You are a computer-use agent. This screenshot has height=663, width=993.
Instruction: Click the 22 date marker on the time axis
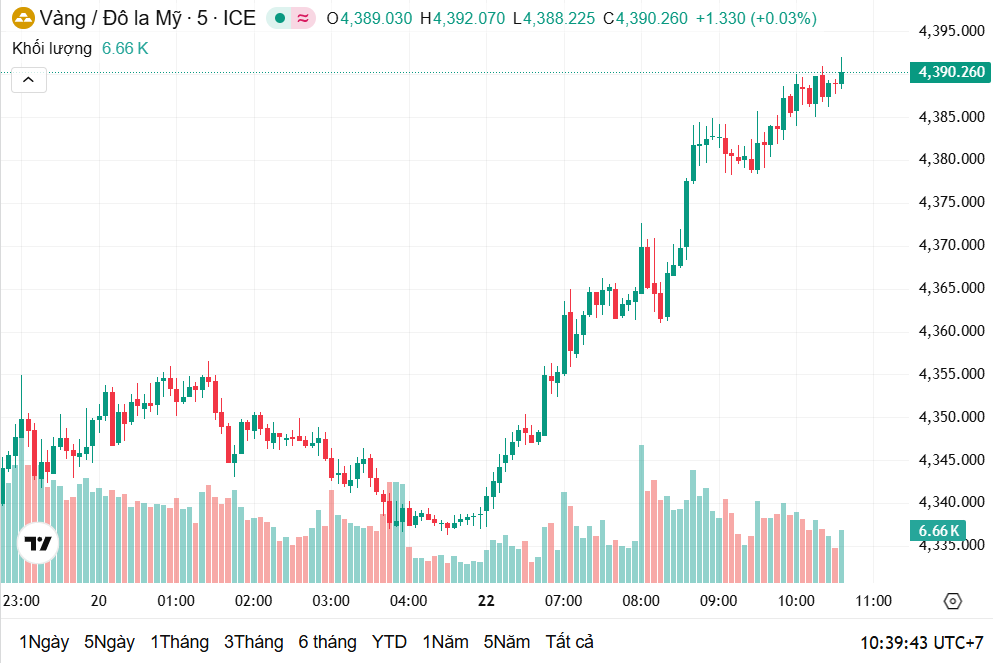(486, 601)
